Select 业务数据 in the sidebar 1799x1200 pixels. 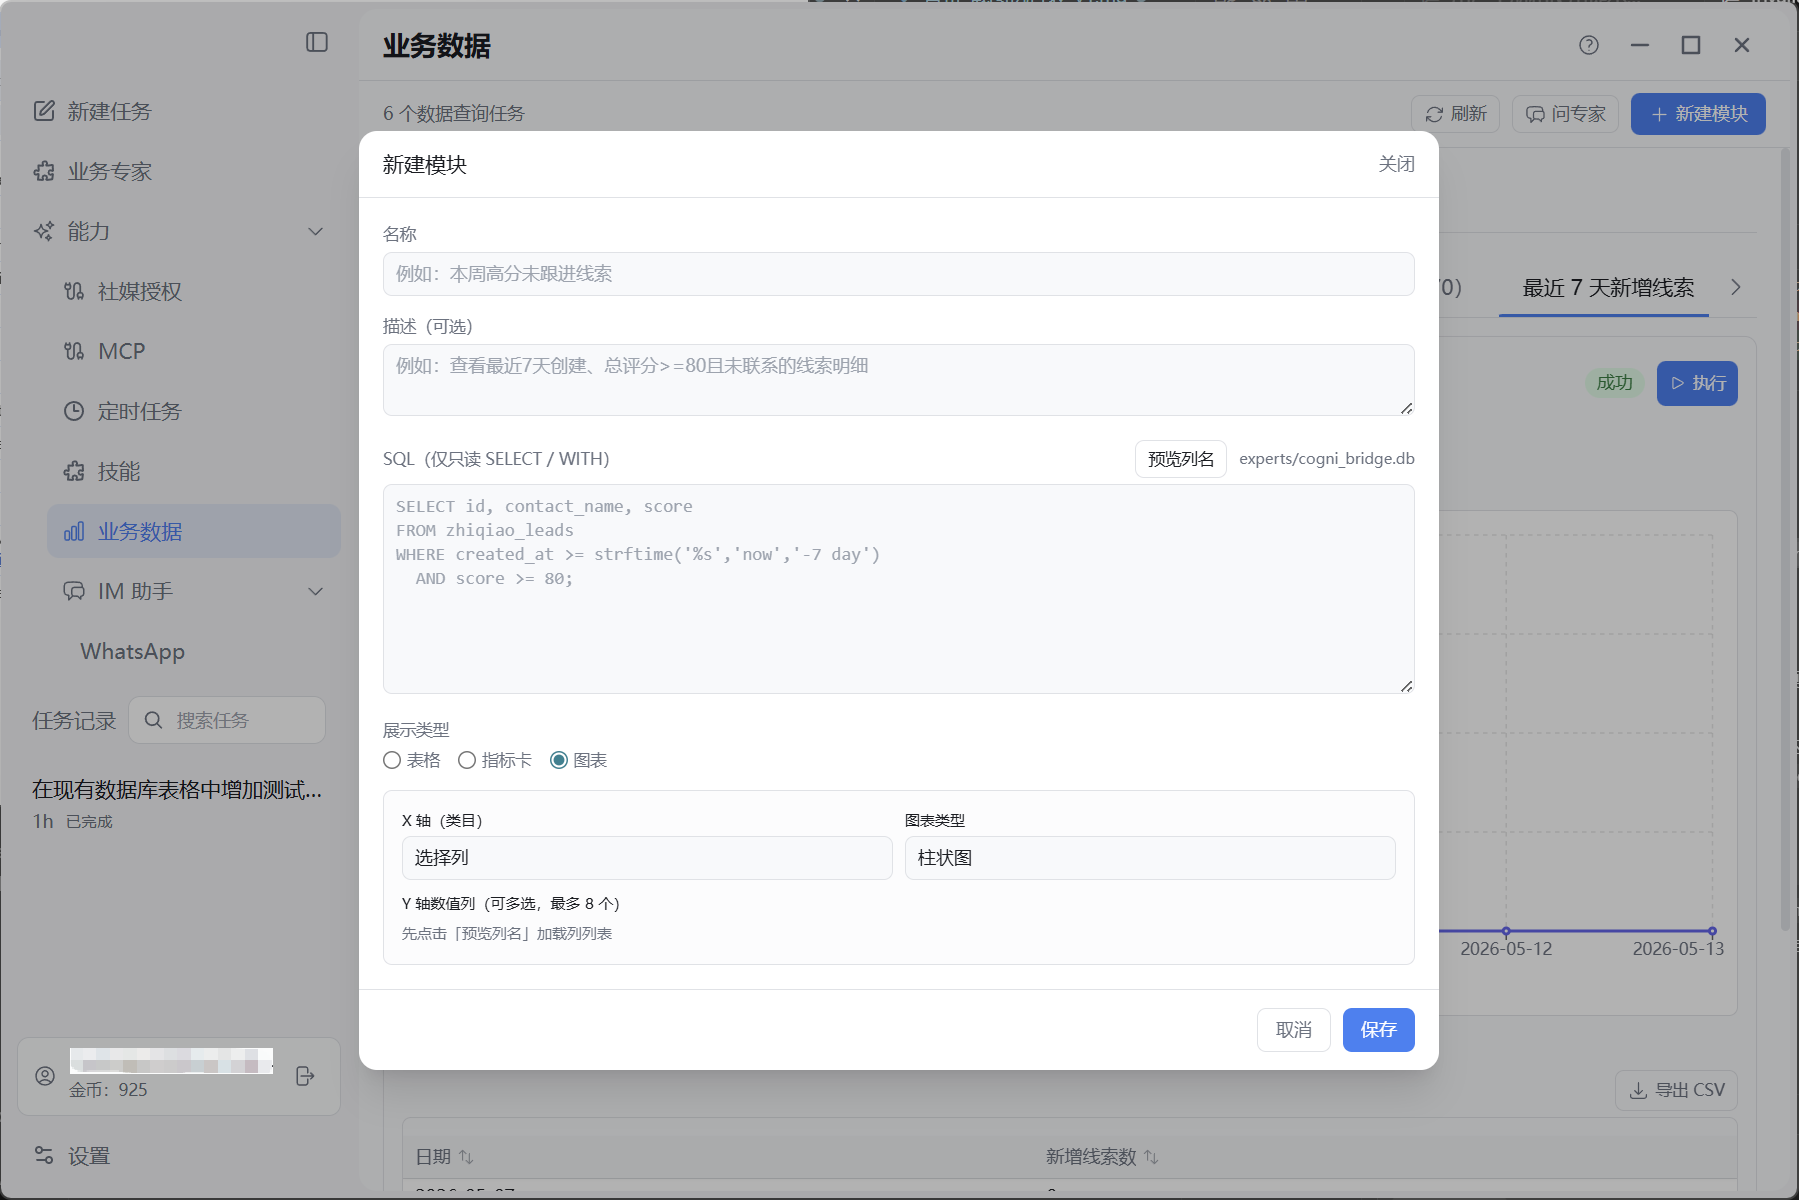click(194, 531)
